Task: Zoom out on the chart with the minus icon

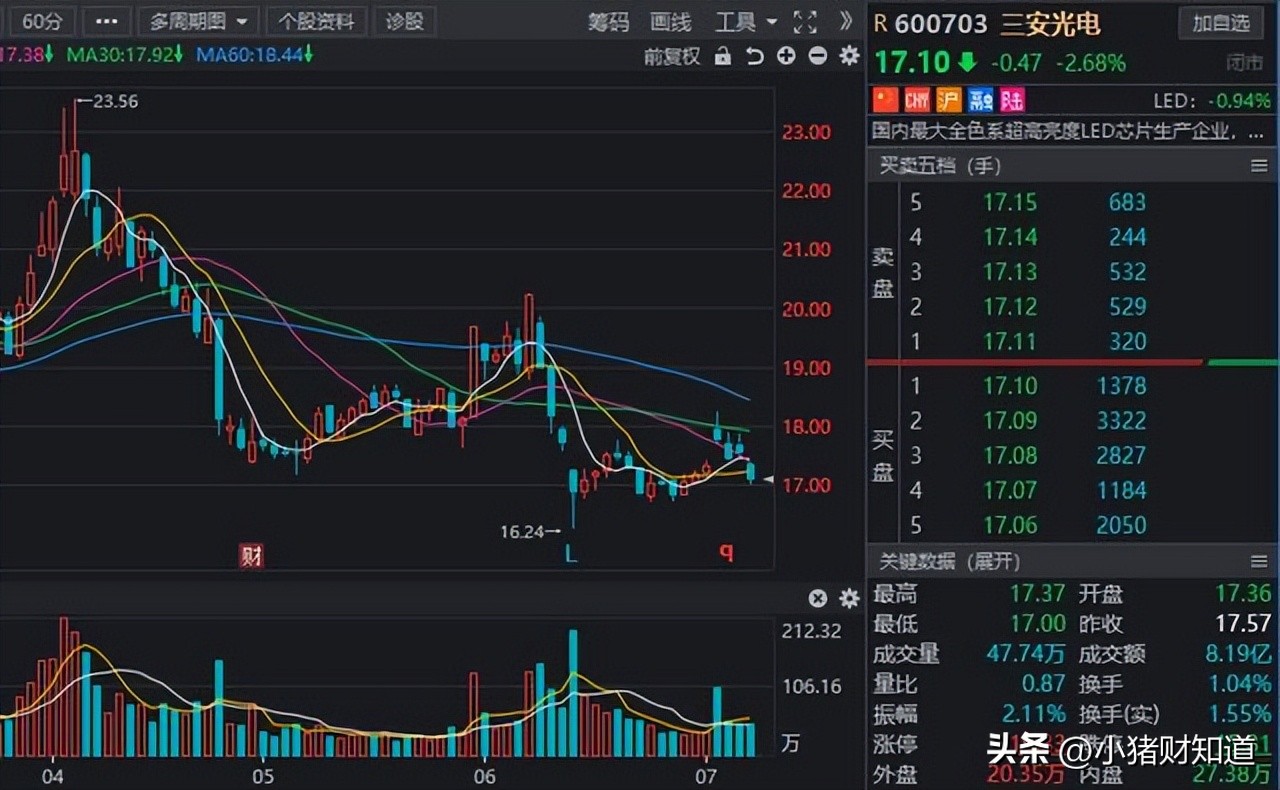Action: pyautogui.click(x=817, y=57)
